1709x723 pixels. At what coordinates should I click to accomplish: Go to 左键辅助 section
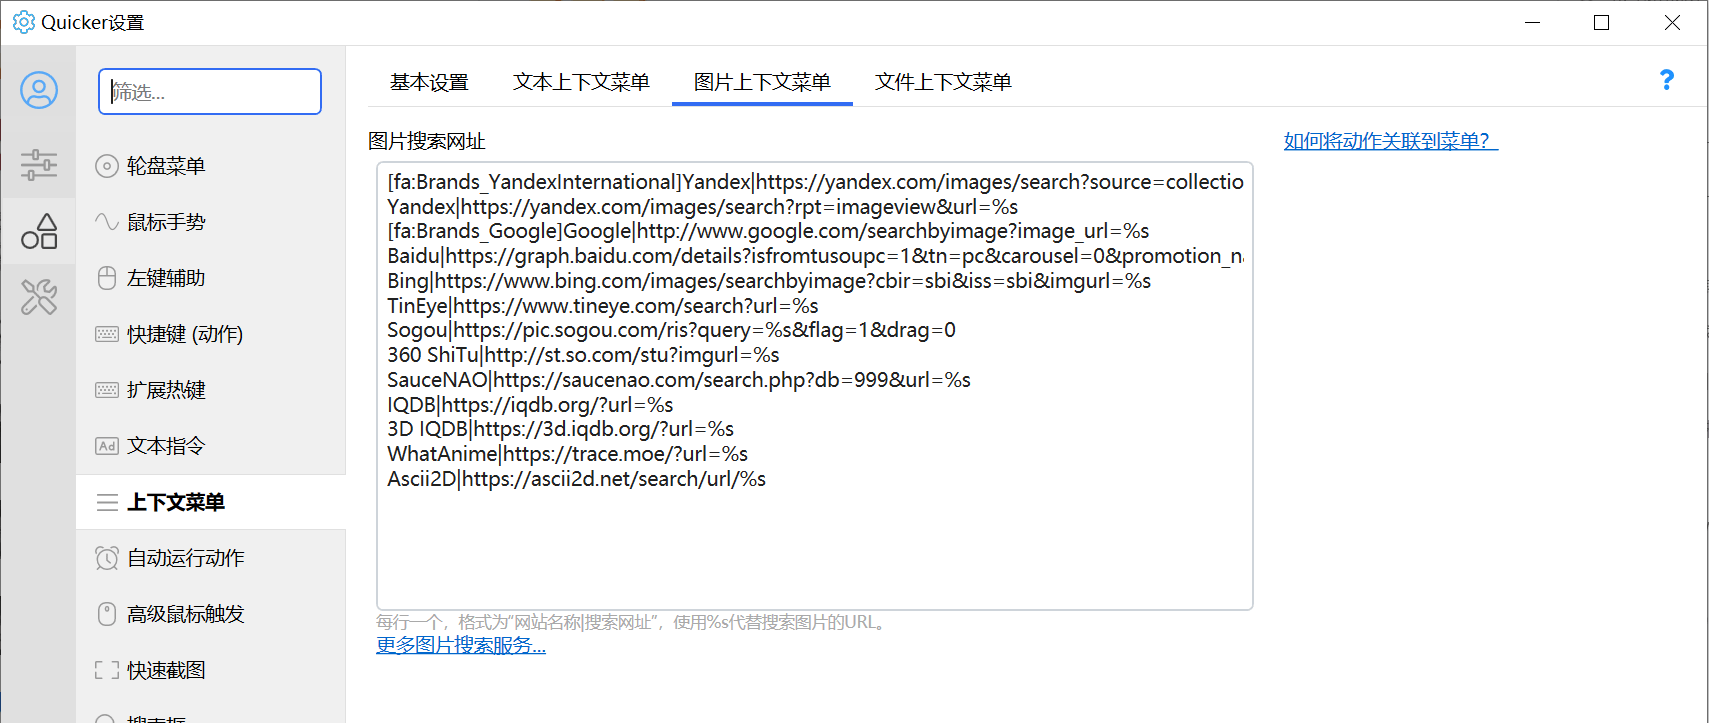pos(211,278)
